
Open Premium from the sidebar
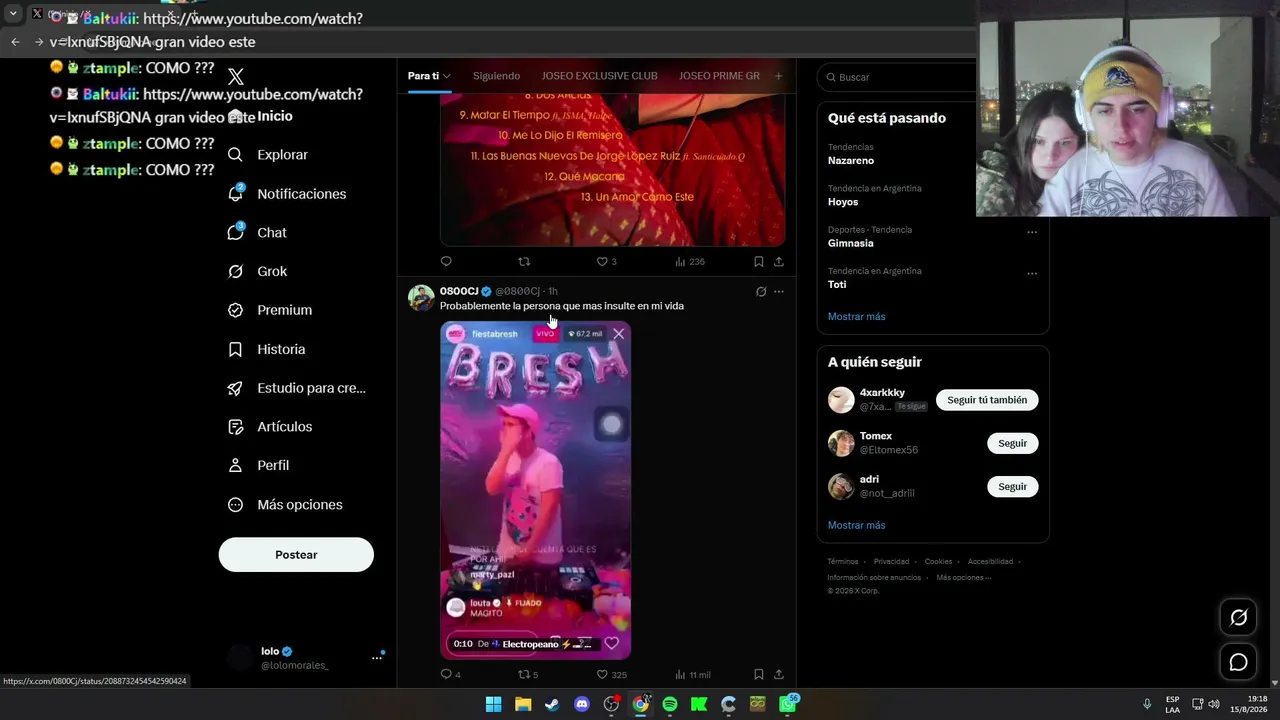pos(270,310)
